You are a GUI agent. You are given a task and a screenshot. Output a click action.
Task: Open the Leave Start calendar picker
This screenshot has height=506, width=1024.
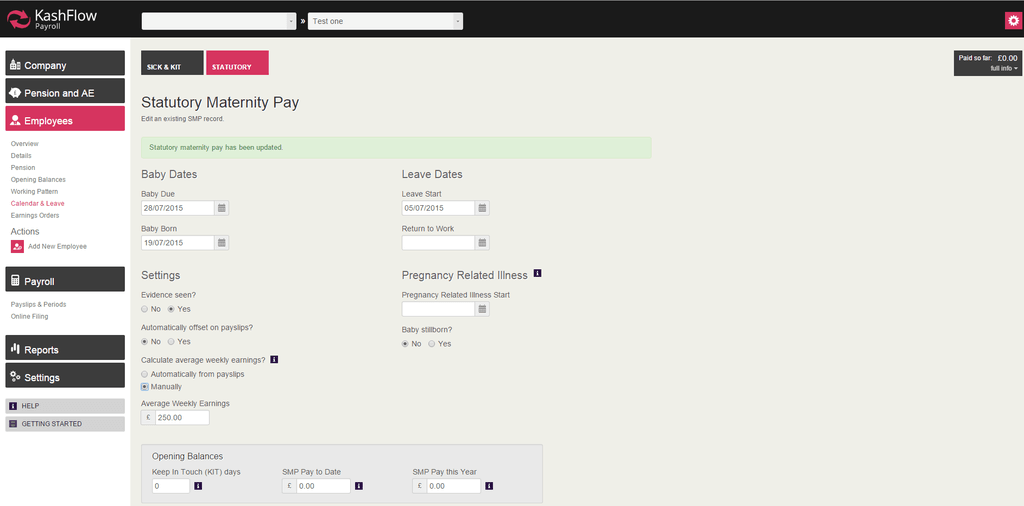coord(482,208)
